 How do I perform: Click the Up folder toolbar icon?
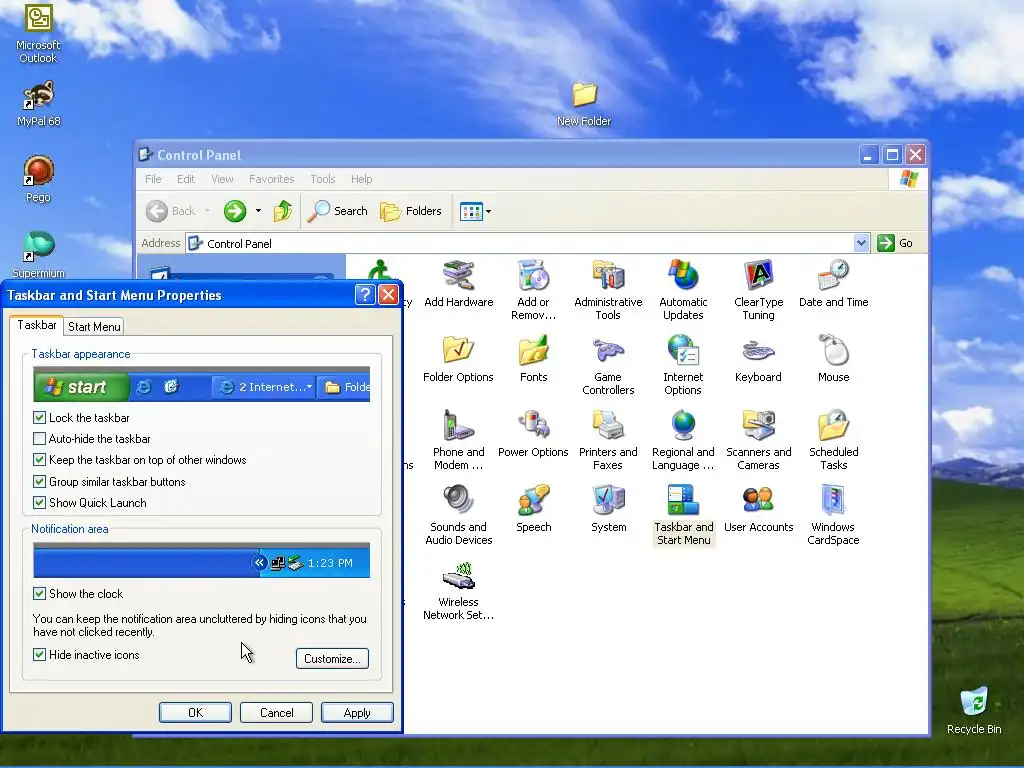283,211
